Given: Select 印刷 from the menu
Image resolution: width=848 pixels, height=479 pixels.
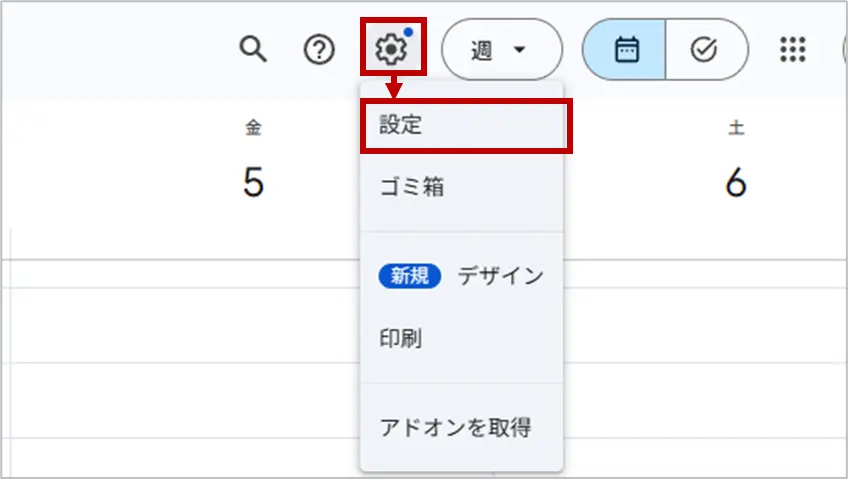Looking at the screenshot, I should [400, 339].
